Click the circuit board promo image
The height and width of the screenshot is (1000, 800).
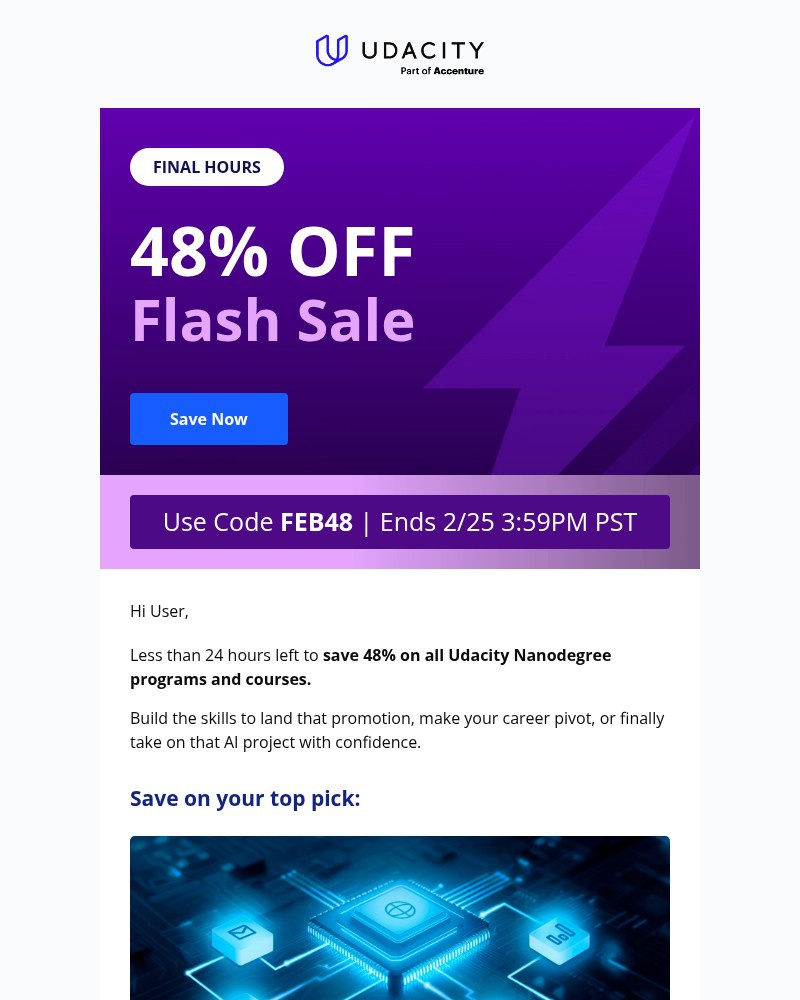(x=400, y=918)
